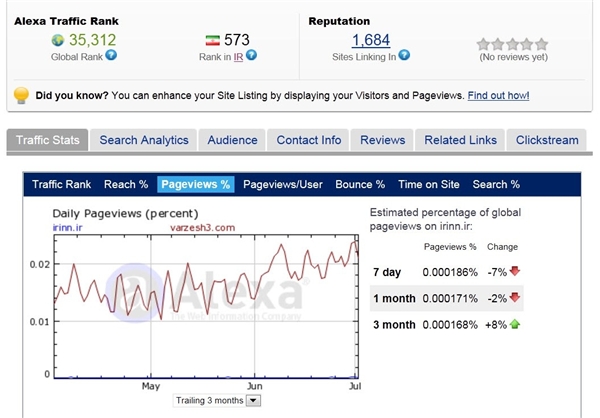This screenshot has height=418, width=600.
Task: Open help icon next to Sites Linking In
Action: [x=404, y=55]
